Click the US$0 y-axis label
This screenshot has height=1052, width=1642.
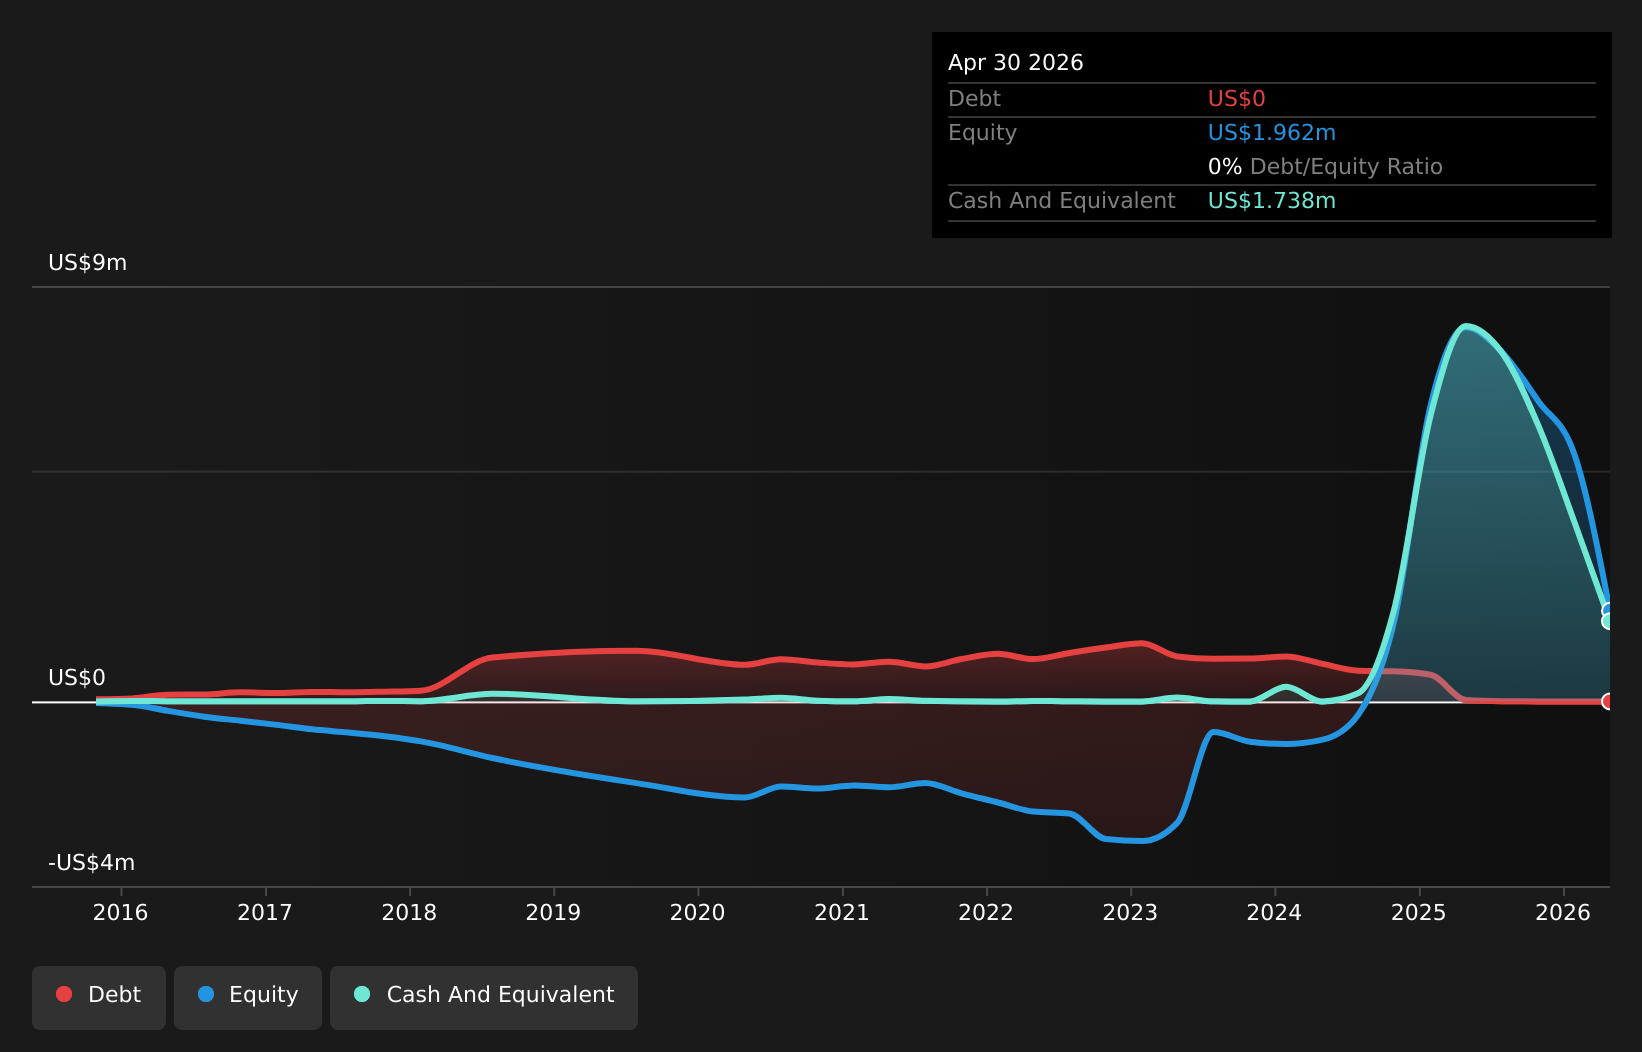tap(77, 678)
